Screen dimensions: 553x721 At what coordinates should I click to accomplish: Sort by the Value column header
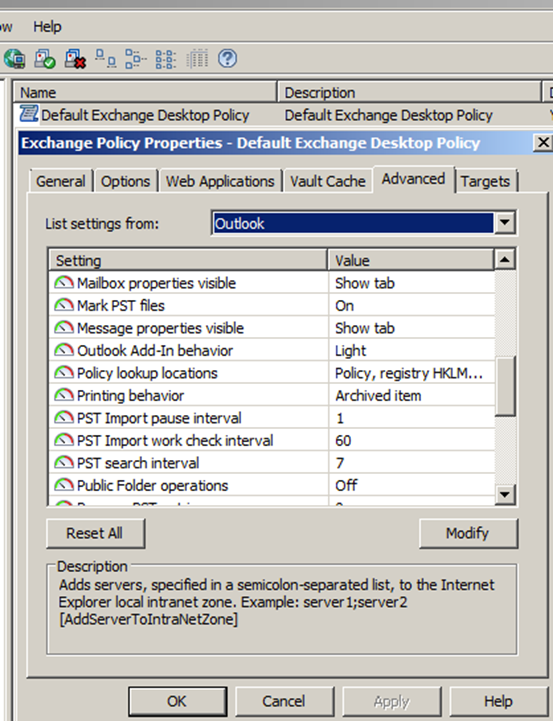pos(411,260)
